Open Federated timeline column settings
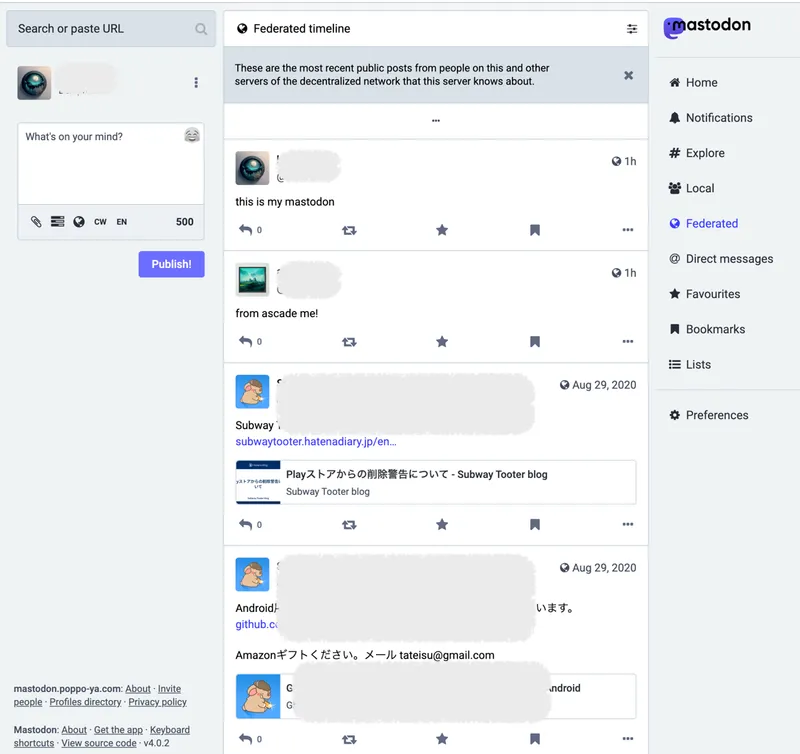 tap(632, 29)
